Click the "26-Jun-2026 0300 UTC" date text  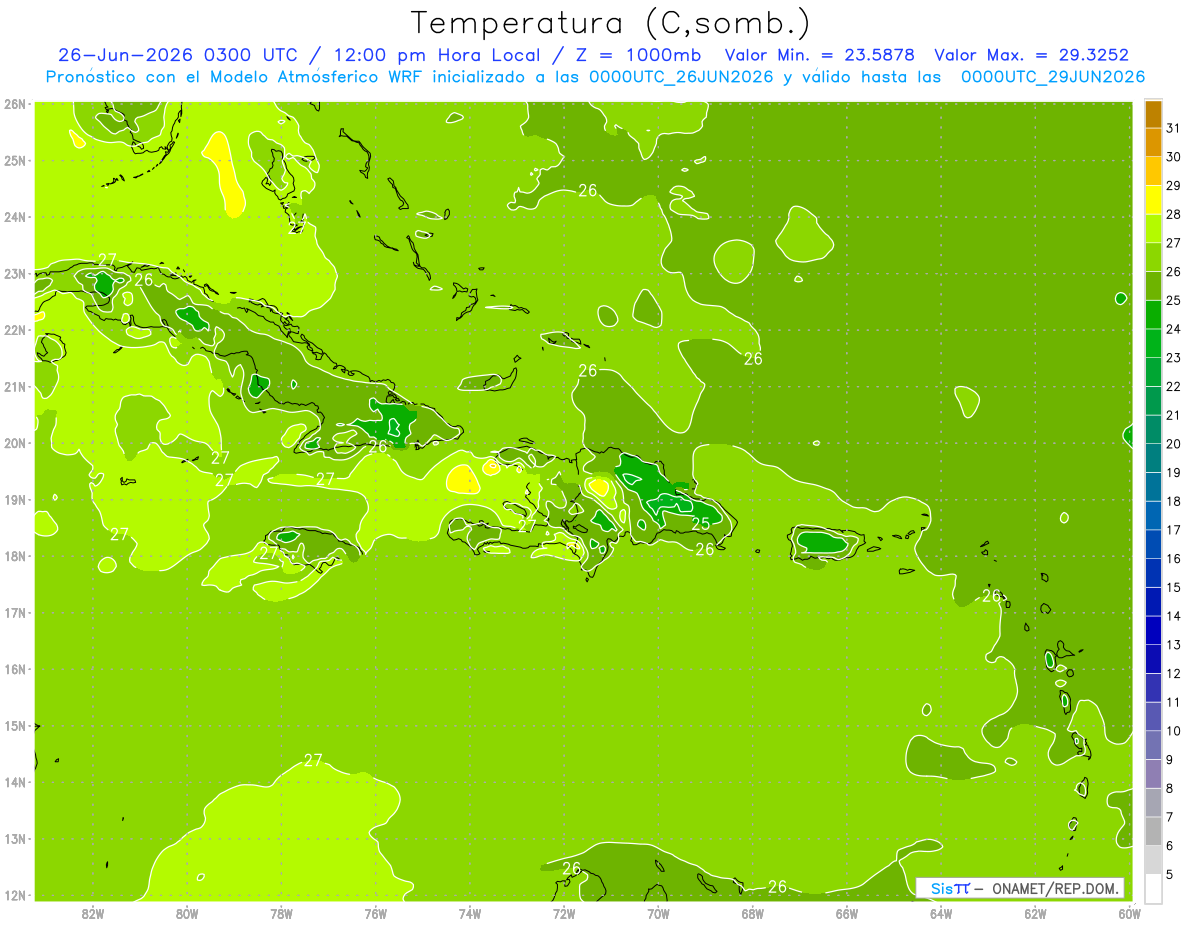coord(176,55)
